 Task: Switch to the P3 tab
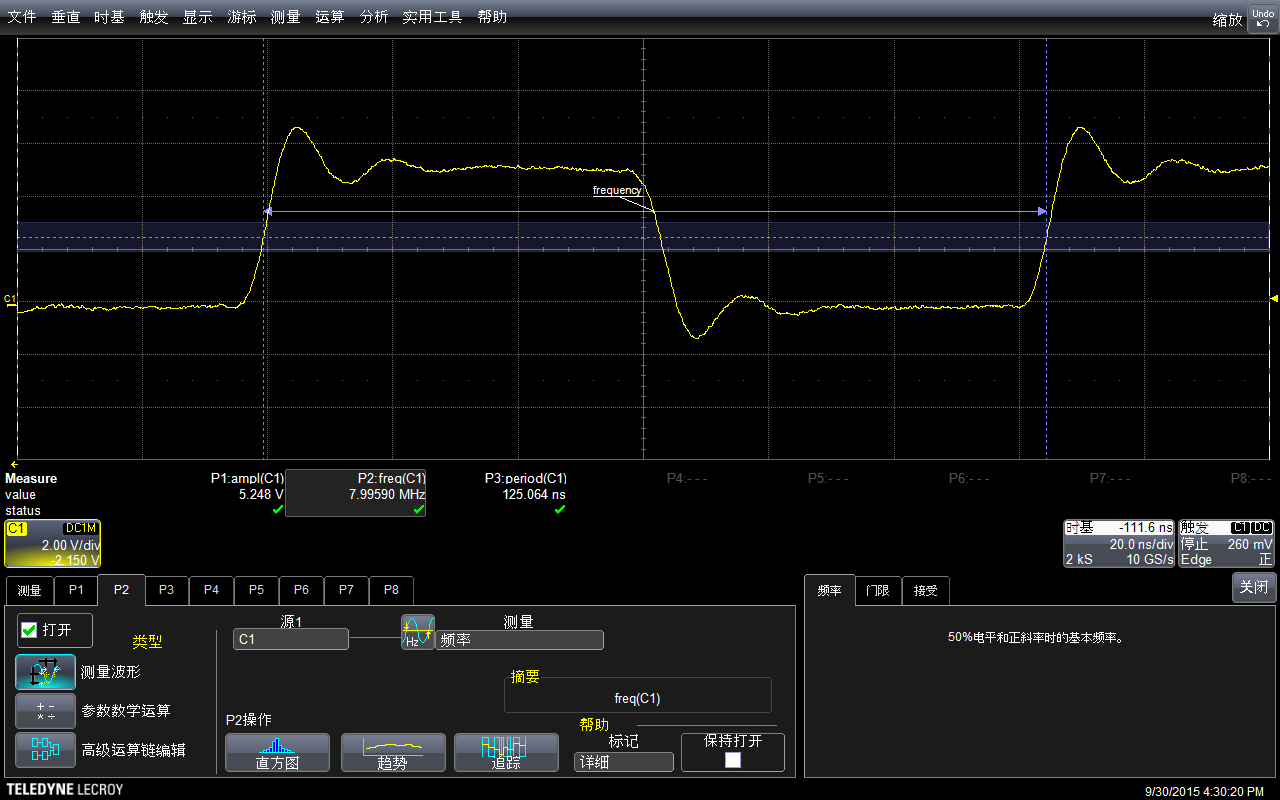[x=166, y=590]
